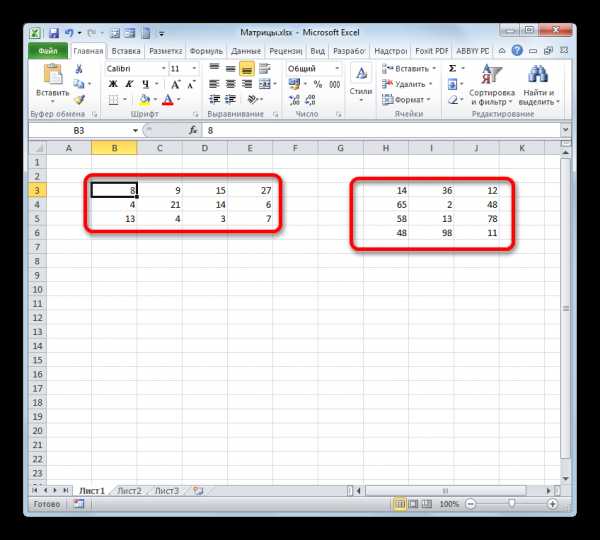Click the AutoSum sigma icon
Screen dimensions: 600x540
453,69
